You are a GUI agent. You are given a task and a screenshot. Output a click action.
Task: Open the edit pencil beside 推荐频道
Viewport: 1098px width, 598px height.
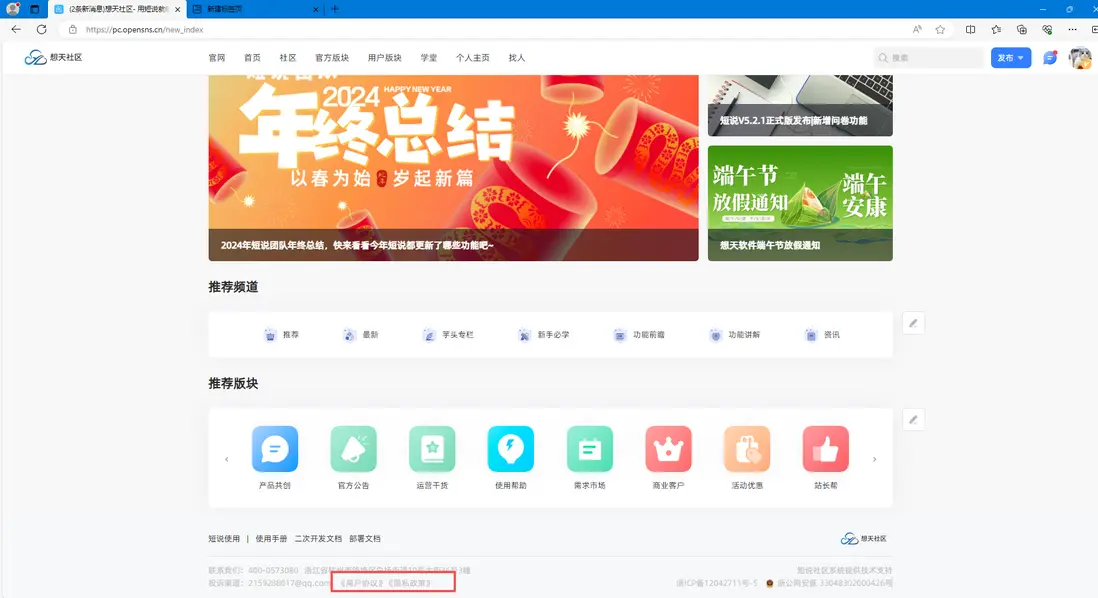(x=912, y=322)
